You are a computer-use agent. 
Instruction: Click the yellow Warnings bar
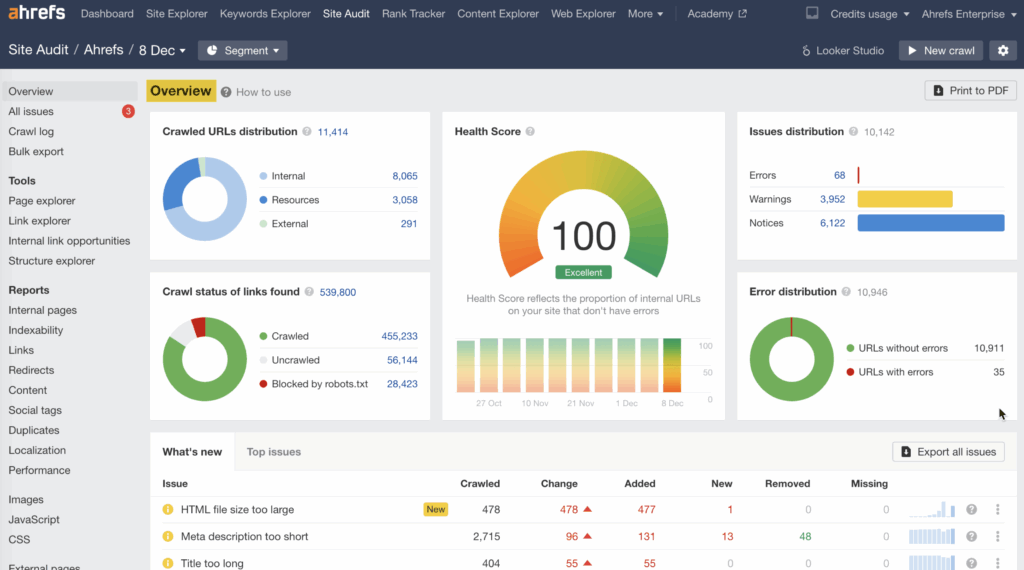[x=904, y=199]
